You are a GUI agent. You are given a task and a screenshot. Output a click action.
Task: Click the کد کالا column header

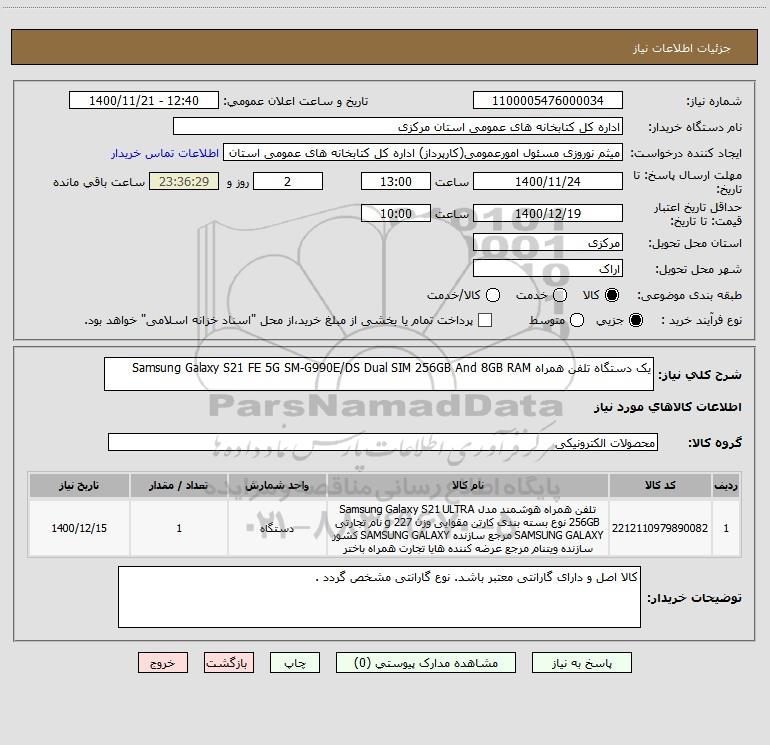[x=660, y=485]
